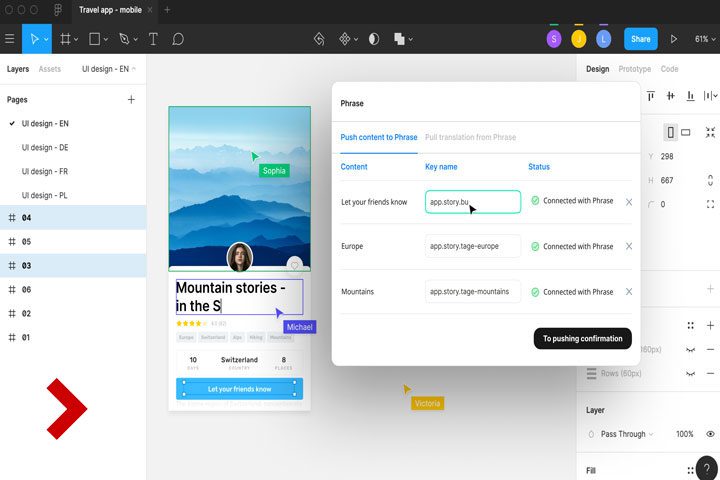Select Pull translation from Phrase tab
The width and height of the screenshot is (720, 480).
(470, 137)
